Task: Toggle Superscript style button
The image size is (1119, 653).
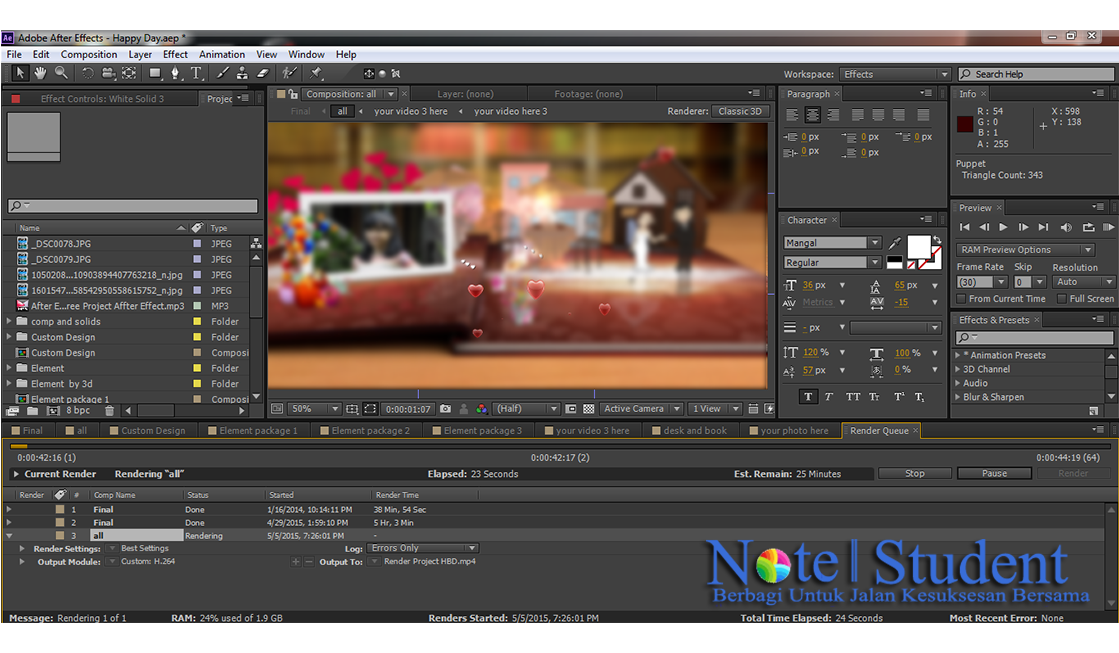Action: (x=899, y=397)
